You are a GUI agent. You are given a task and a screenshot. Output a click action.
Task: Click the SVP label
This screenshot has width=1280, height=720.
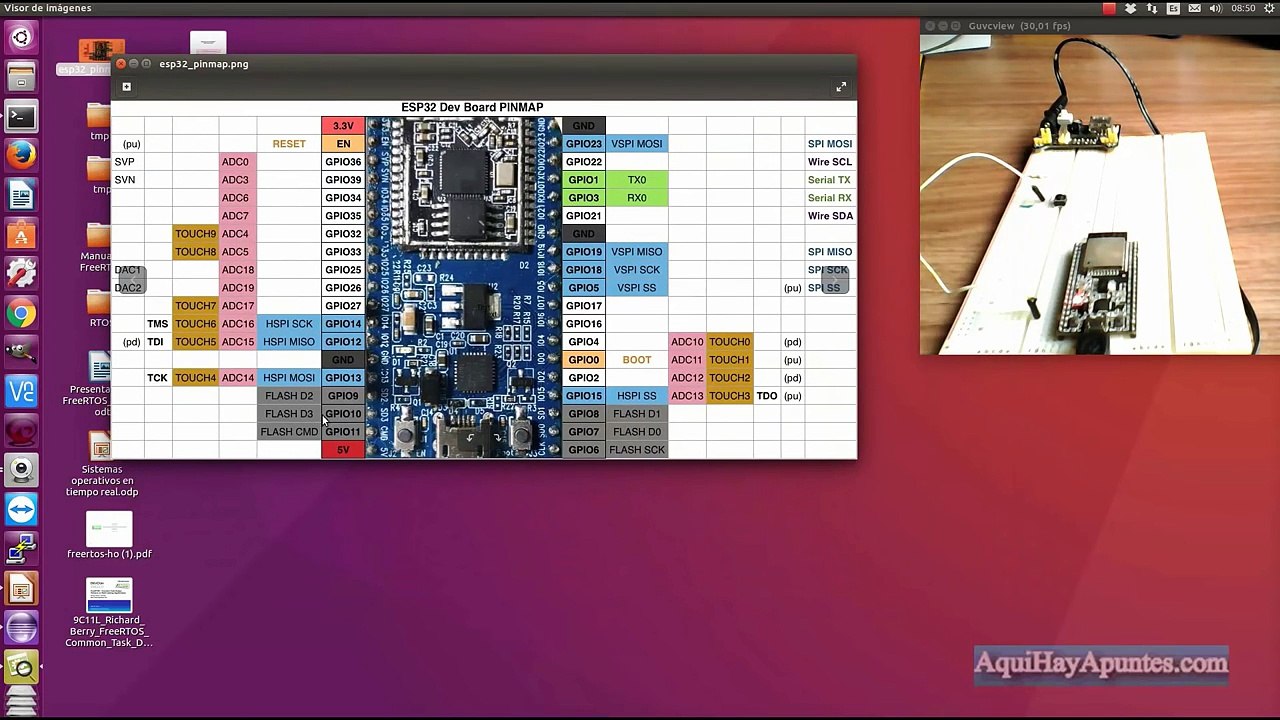coord(124,162)
